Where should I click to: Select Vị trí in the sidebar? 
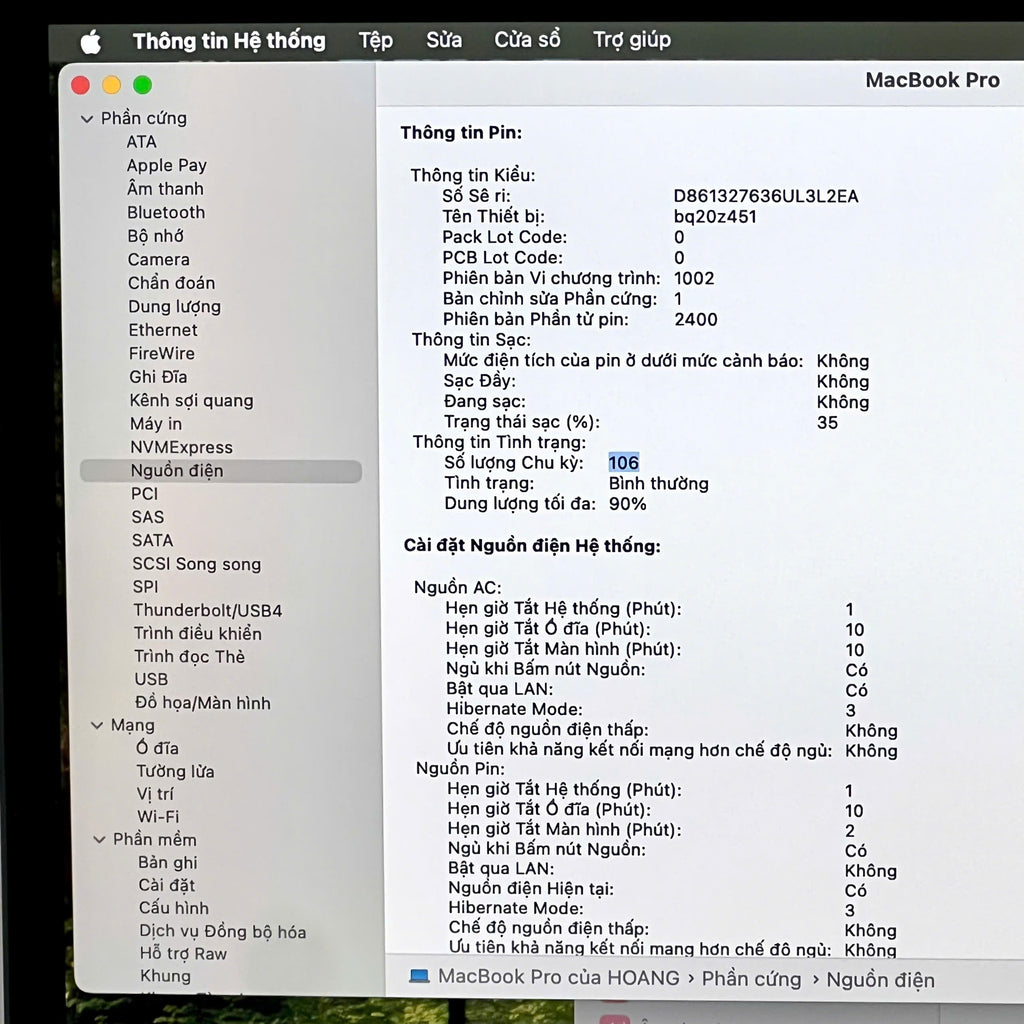pos(155,794)
